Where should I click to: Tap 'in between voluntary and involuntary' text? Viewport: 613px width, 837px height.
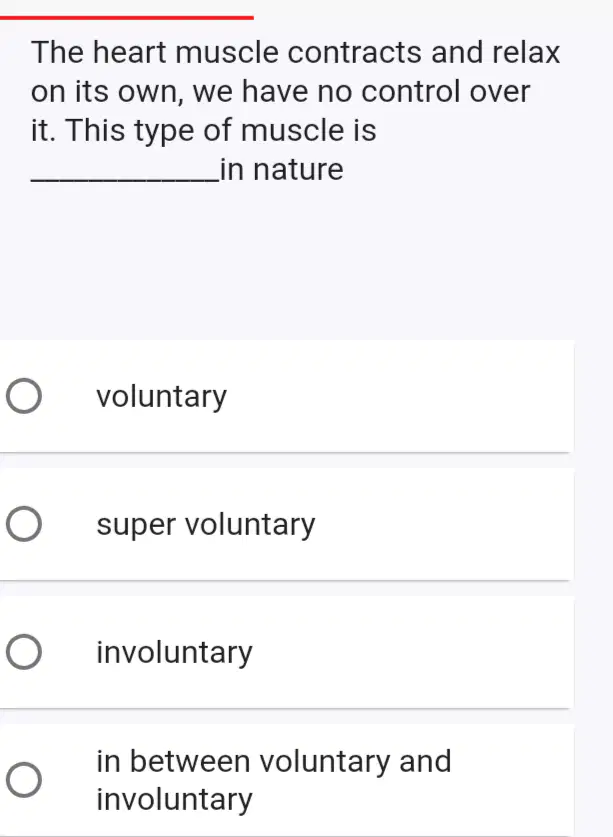pyautogui.click(x=274, y=780)
